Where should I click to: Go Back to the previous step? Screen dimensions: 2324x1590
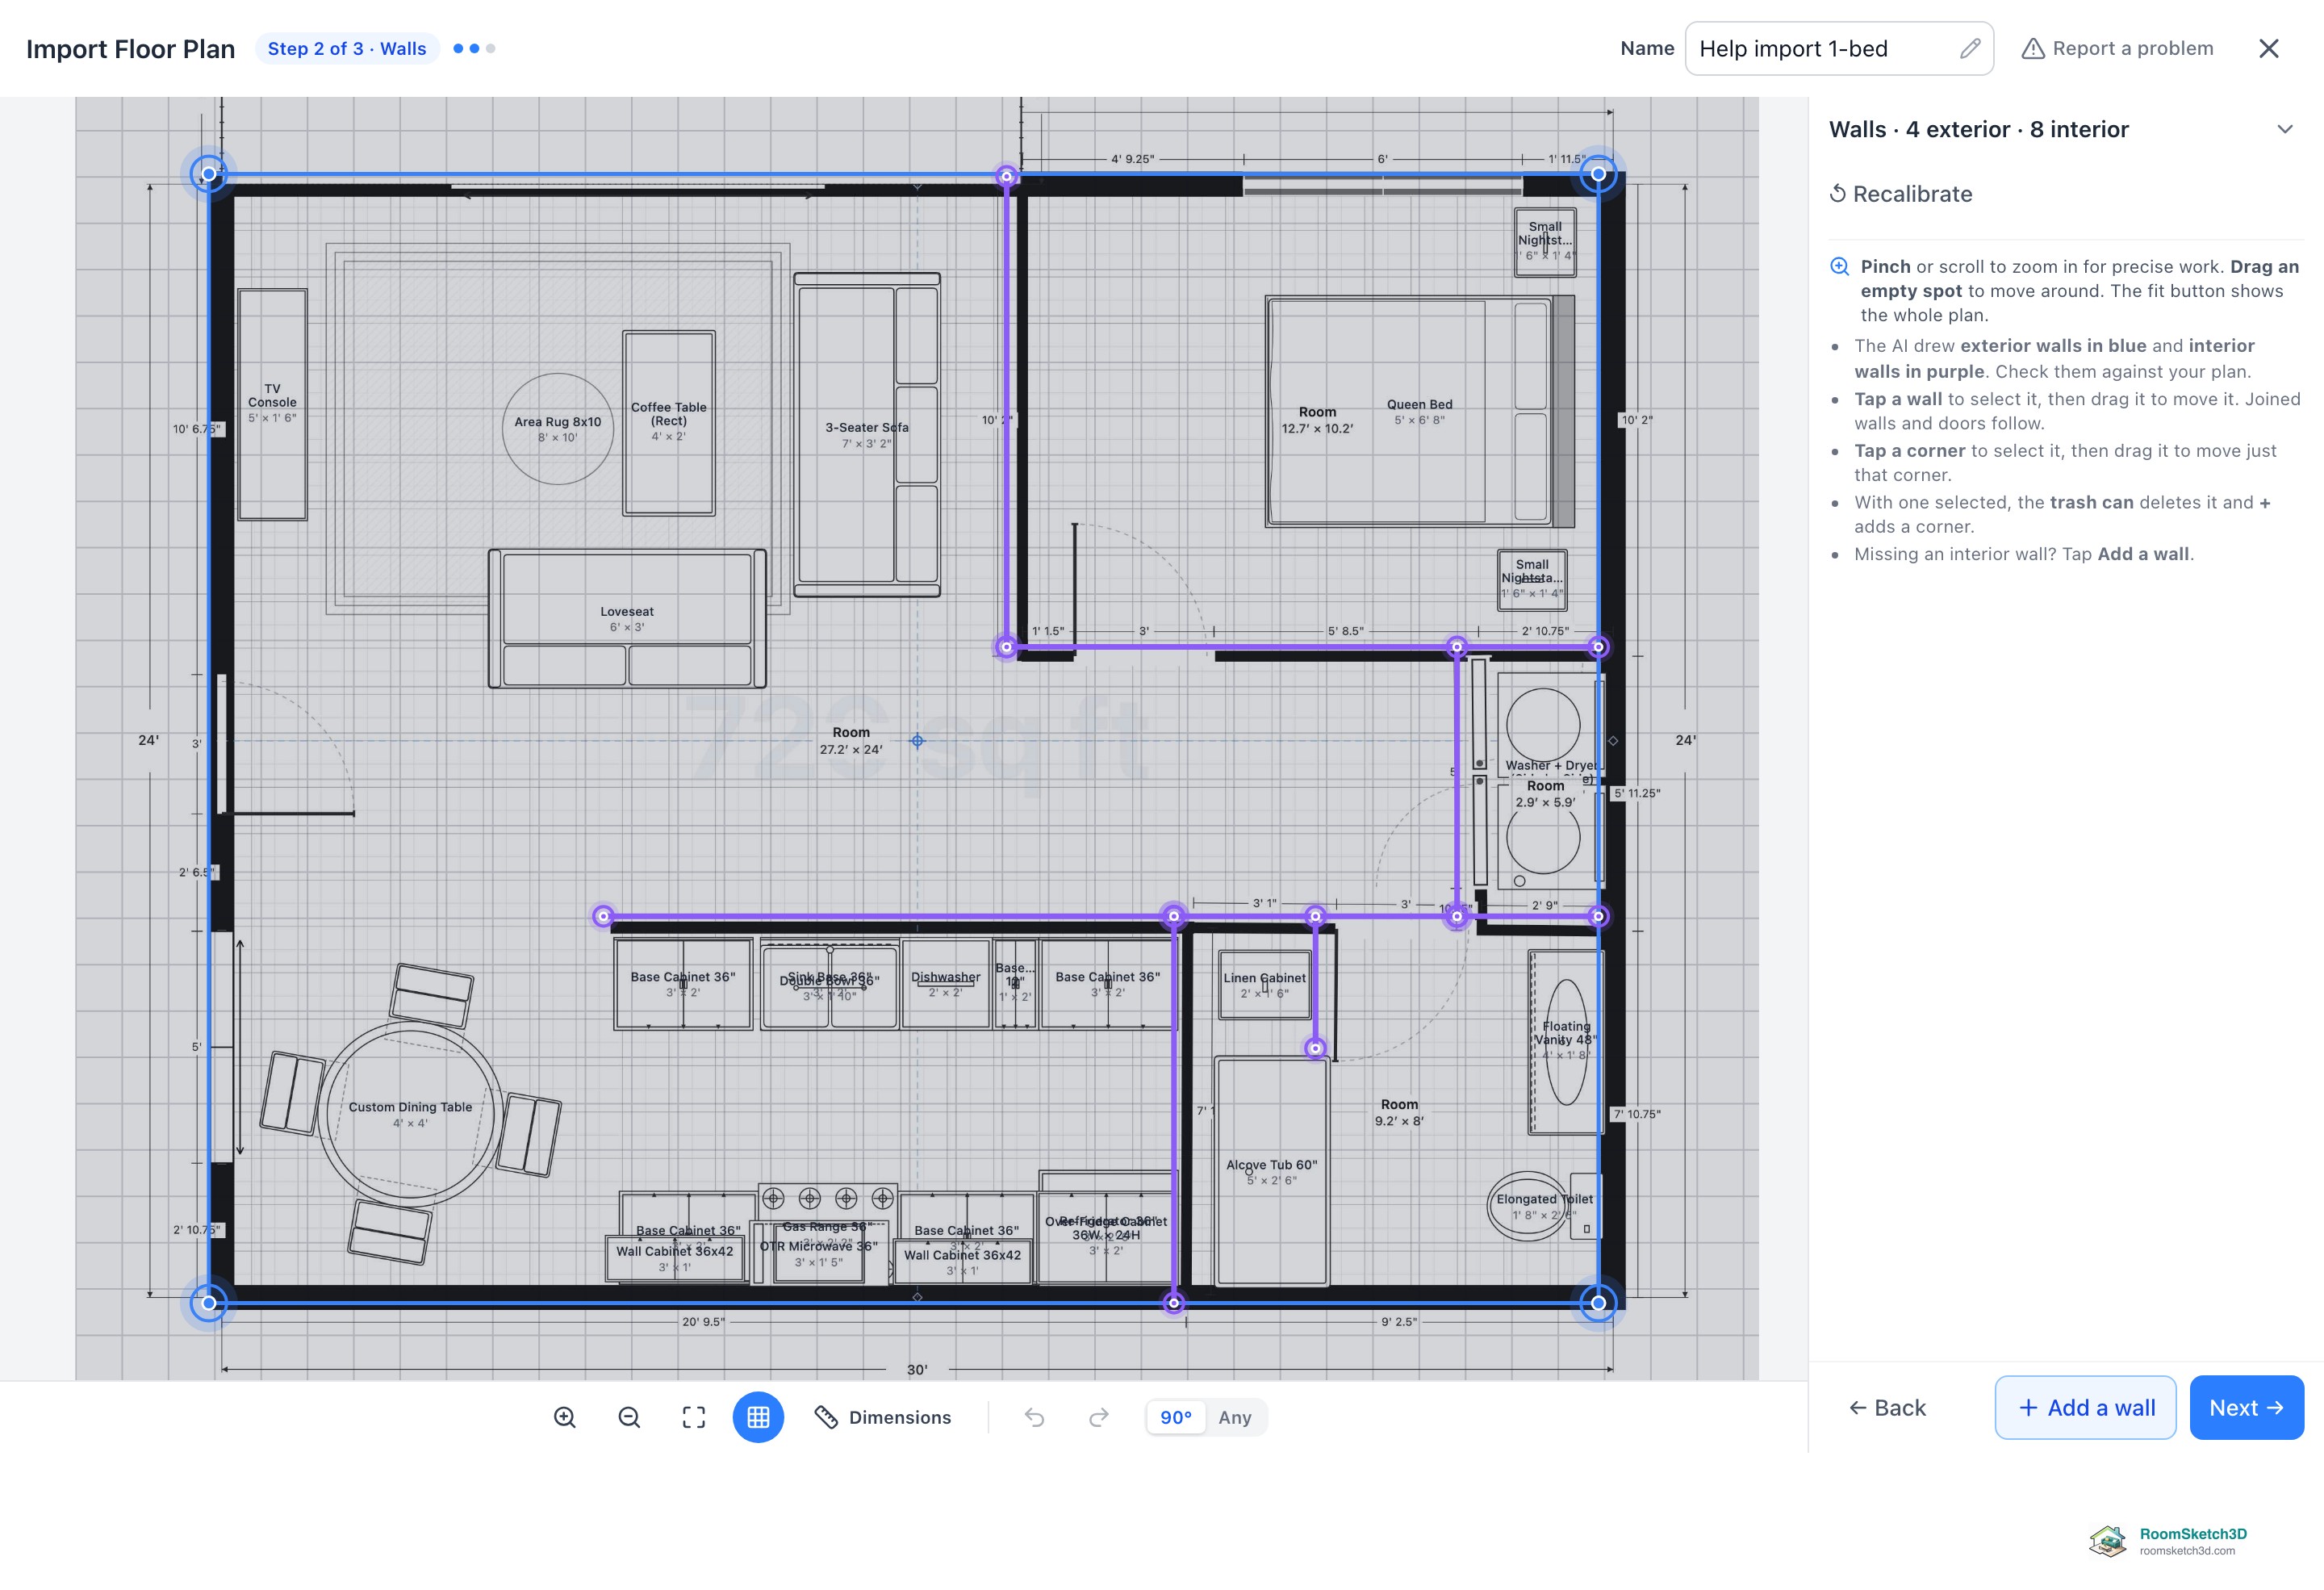click(x=1887, y=1408)
